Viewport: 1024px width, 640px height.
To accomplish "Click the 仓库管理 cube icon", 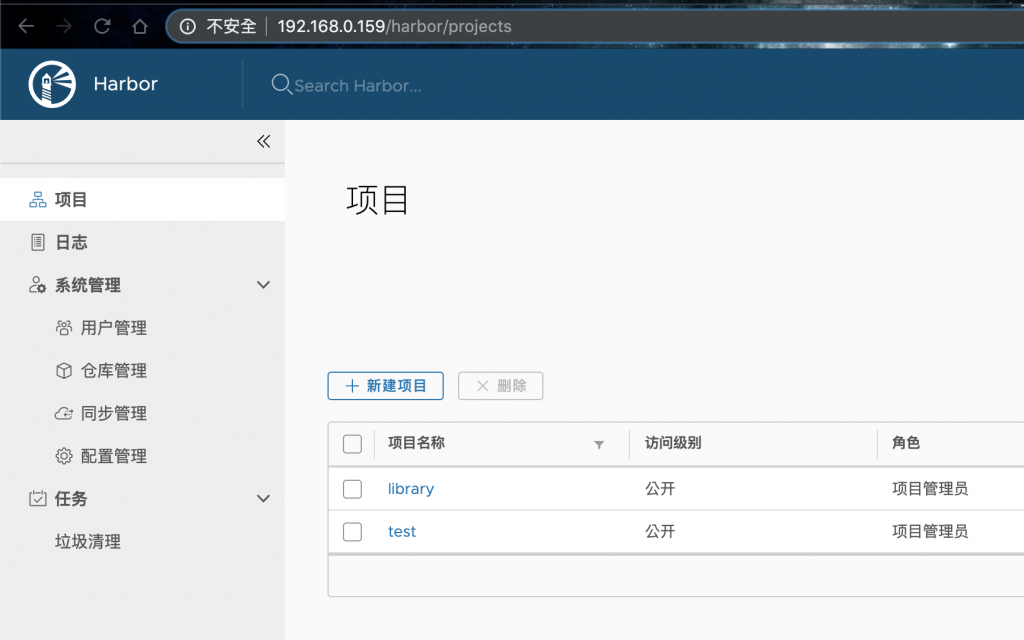I will [63, 371].
